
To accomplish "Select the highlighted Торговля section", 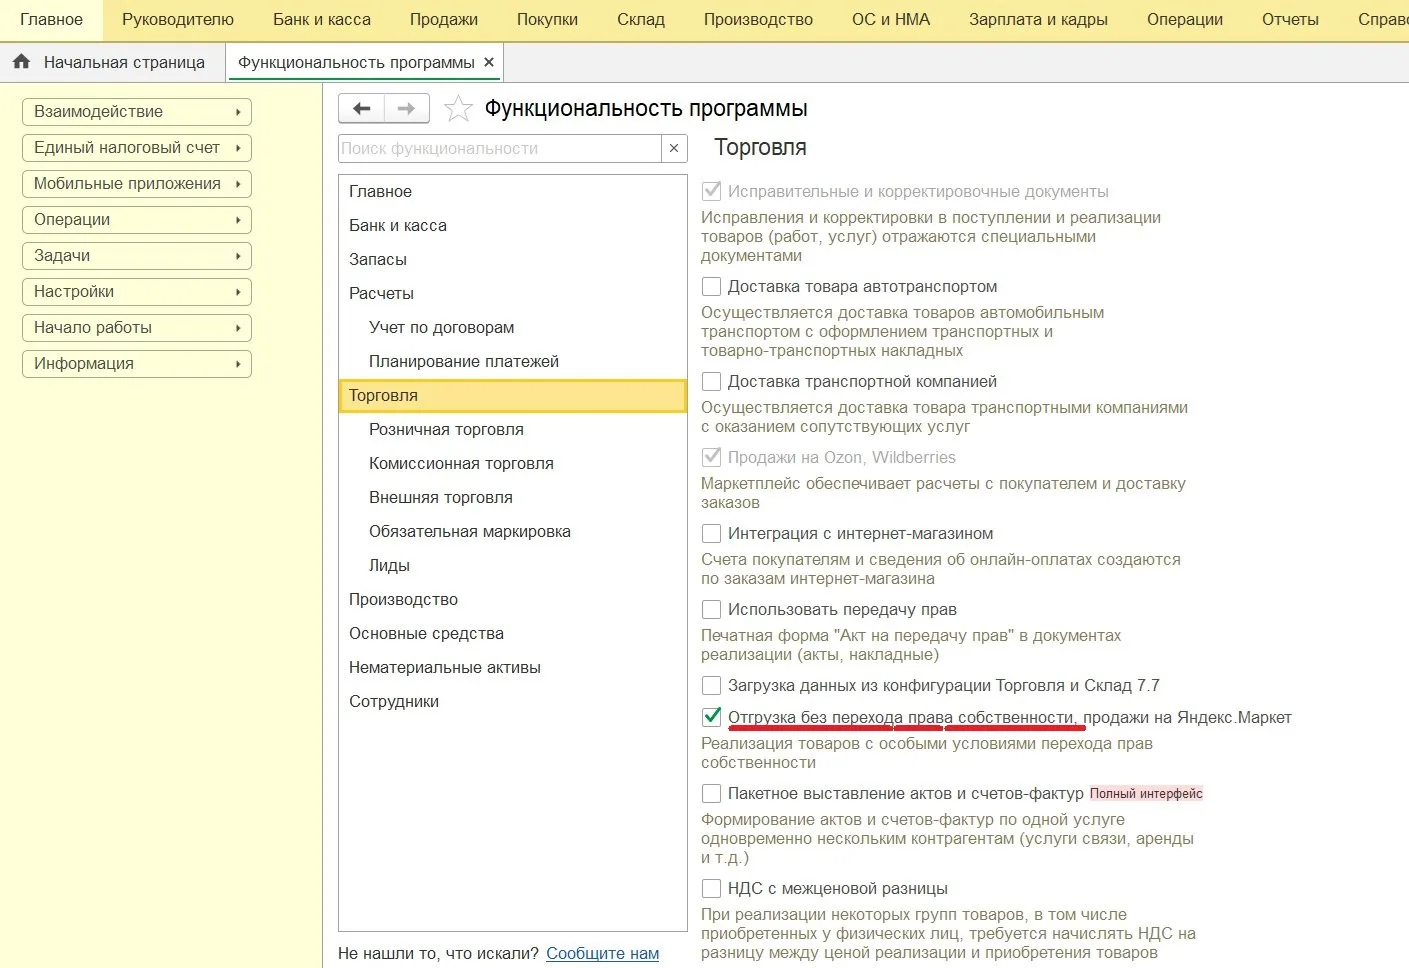I will click(513, 395).
